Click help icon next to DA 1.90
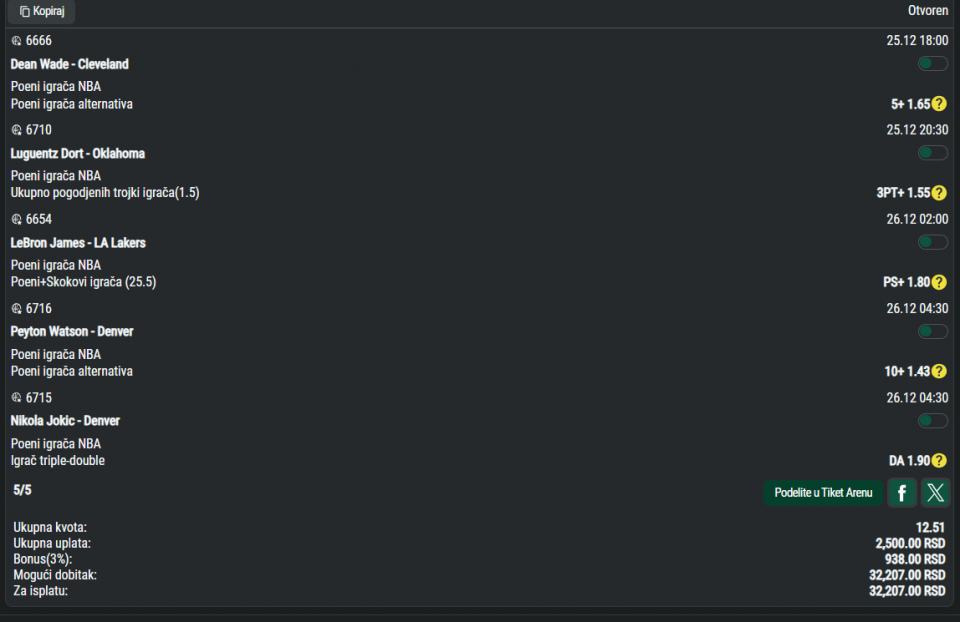Viewport: 960px width, 622px height. pyautogui.click(x=939, y=461)
